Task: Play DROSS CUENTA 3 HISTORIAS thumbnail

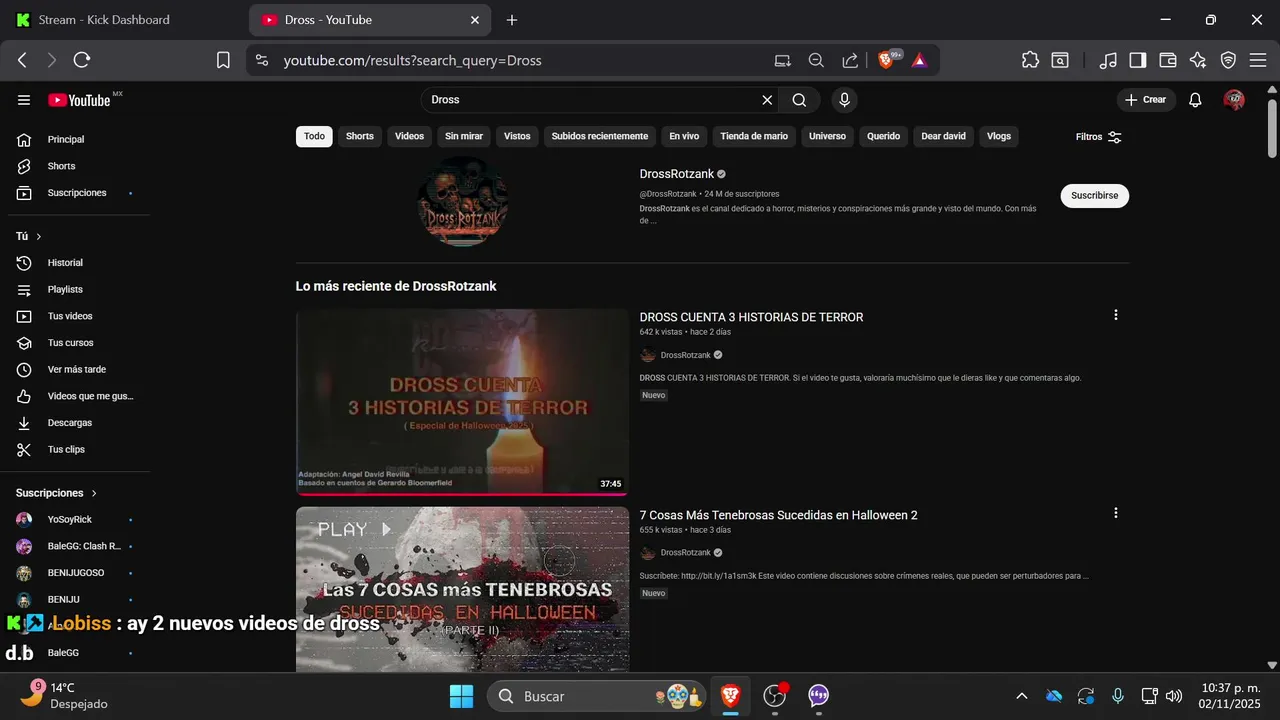Action: 462,401
